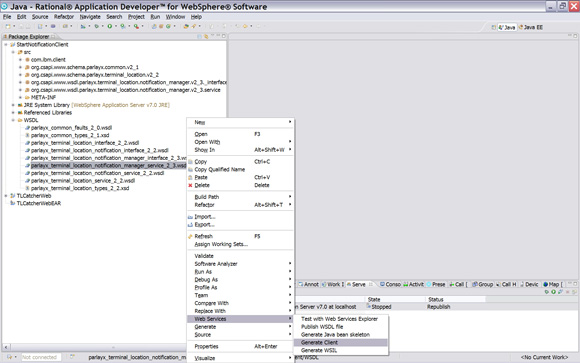Choose Properties in context menu
The height and width of the screenshot is (363, 580).
240,346
